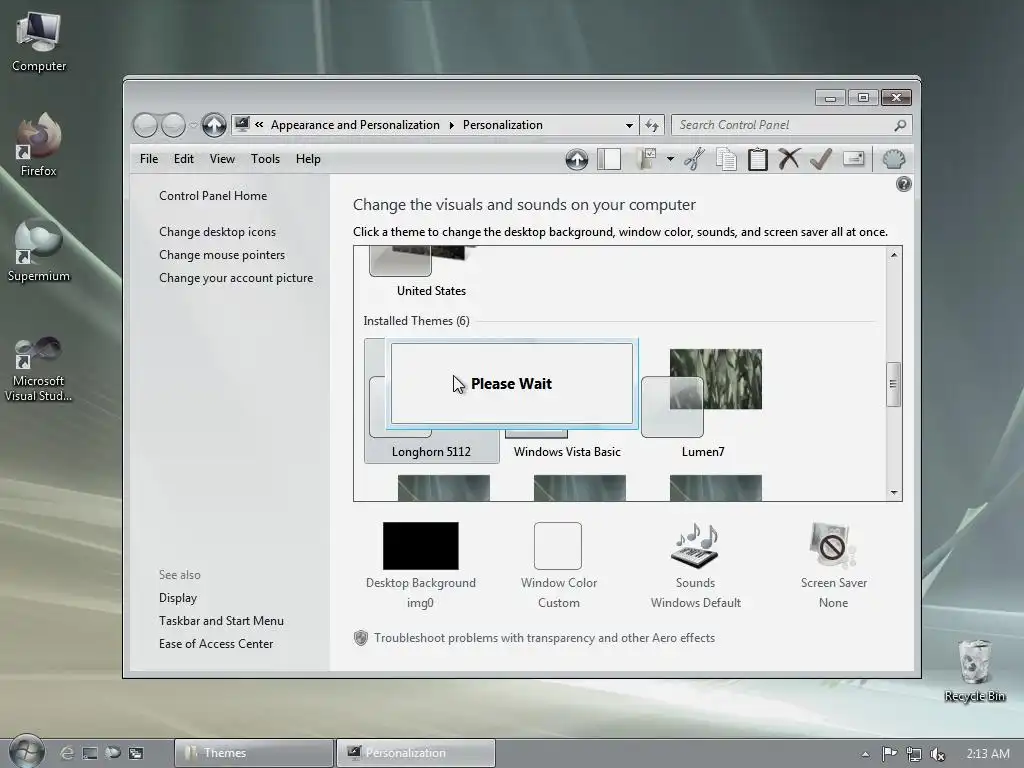Click theme list scrollbar up arrow
The width and height of the screenshot is (1024, 768).
click(893, 255)
